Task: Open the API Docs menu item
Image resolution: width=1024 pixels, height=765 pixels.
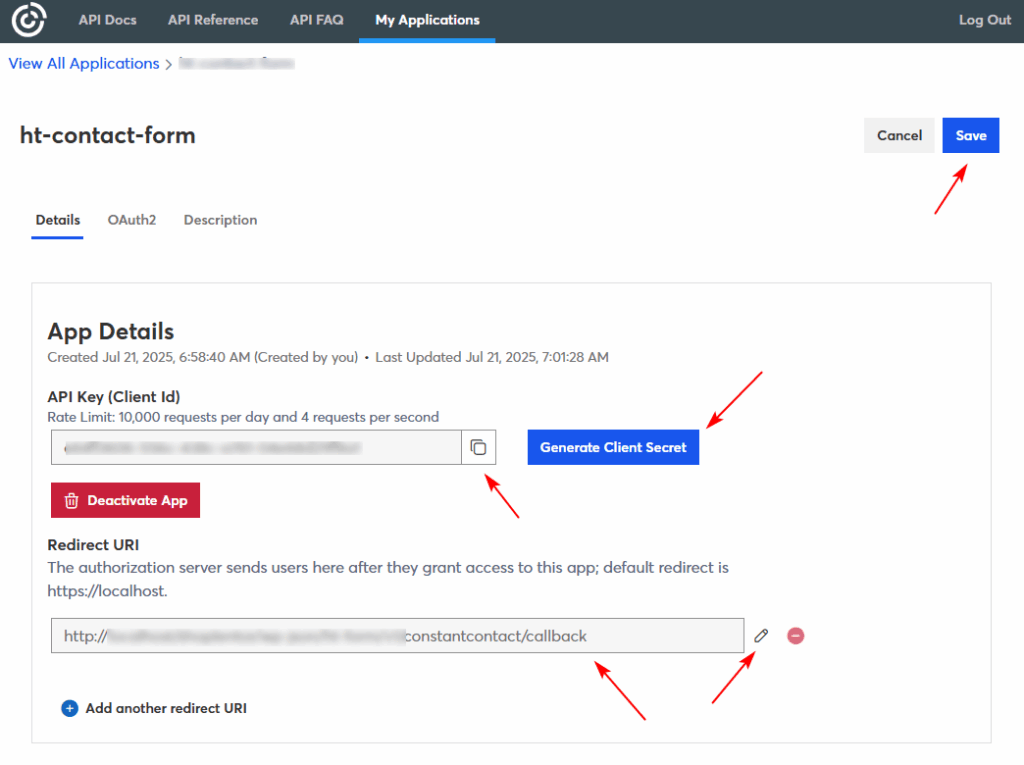Action: click(x=107, y=20)
